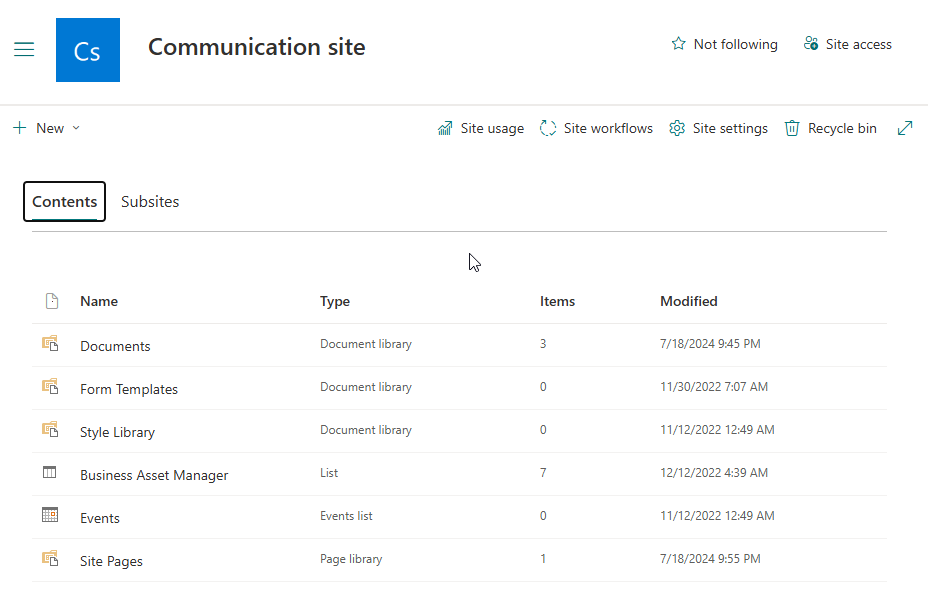The width and height of the screenshot is (928, 592).
Task: Open the Style Library
Action: tap(117, 433)
